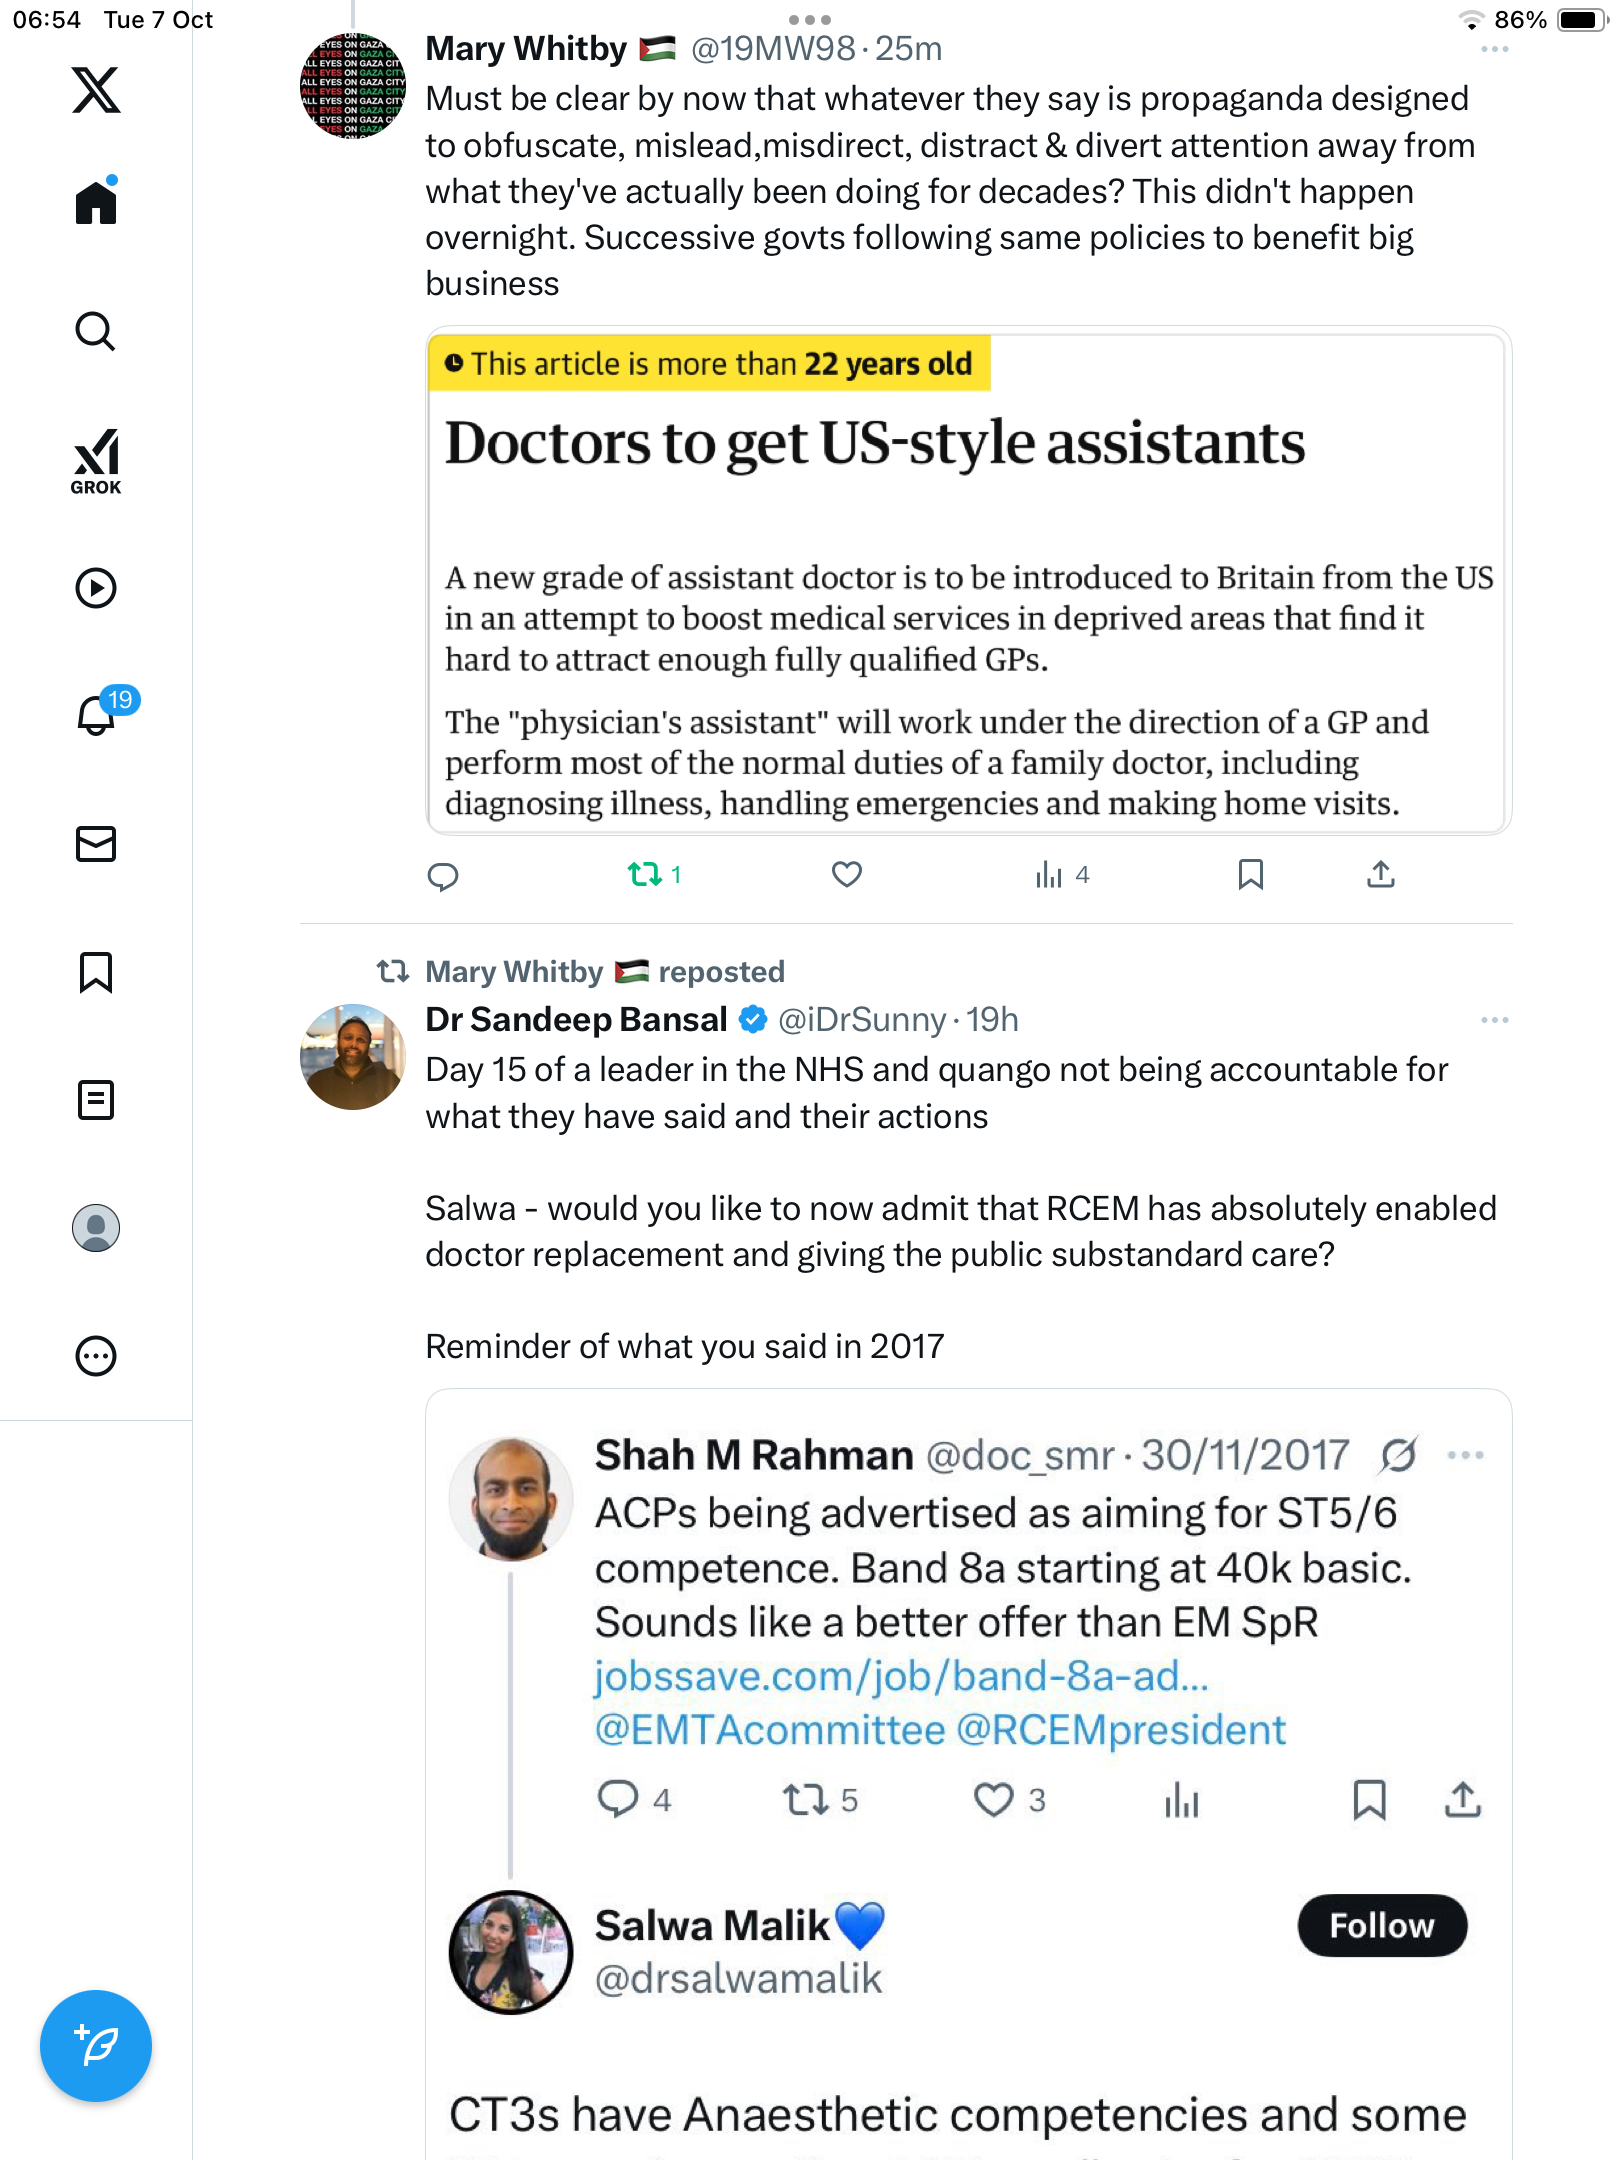The image size is (1620, 2160).
Task: Open Notifications bell with 19 badge
Action: (98, 714)
